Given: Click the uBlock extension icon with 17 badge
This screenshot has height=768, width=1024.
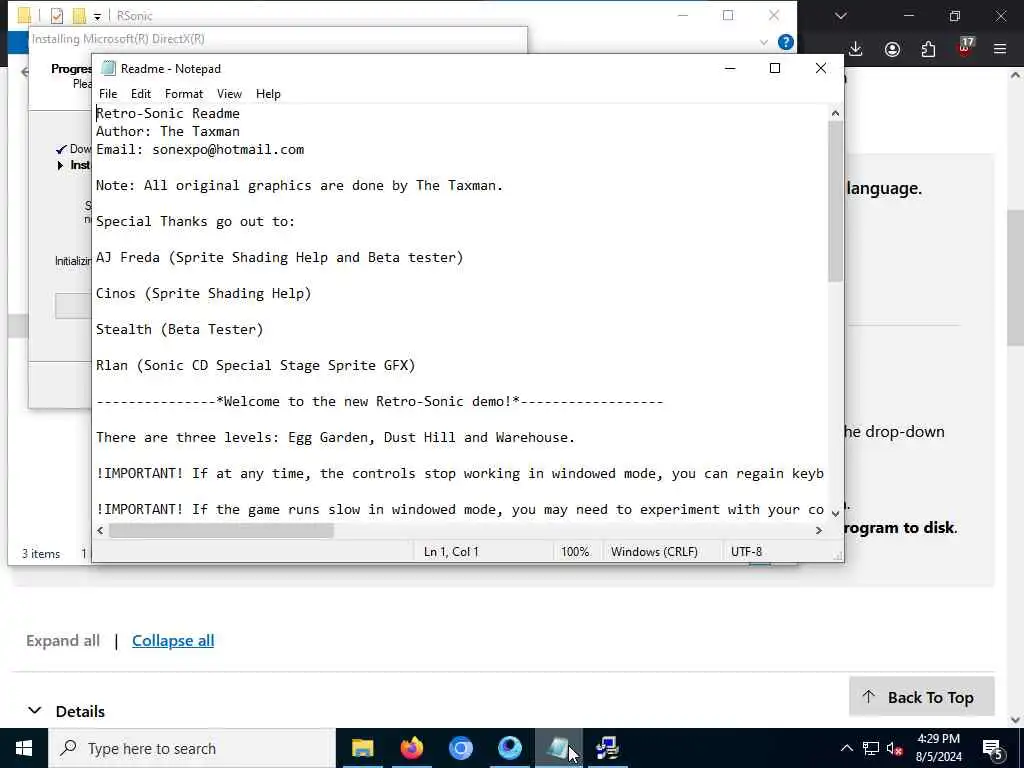Looking at the screenshot, I should (965, 48).
